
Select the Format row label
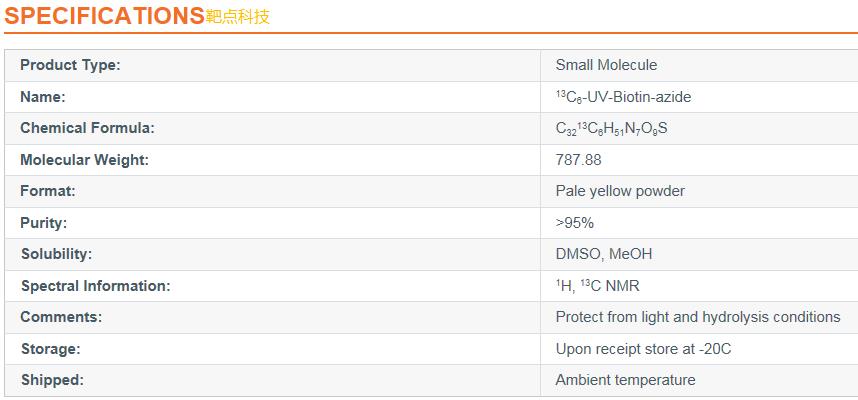tap(48, 192)
